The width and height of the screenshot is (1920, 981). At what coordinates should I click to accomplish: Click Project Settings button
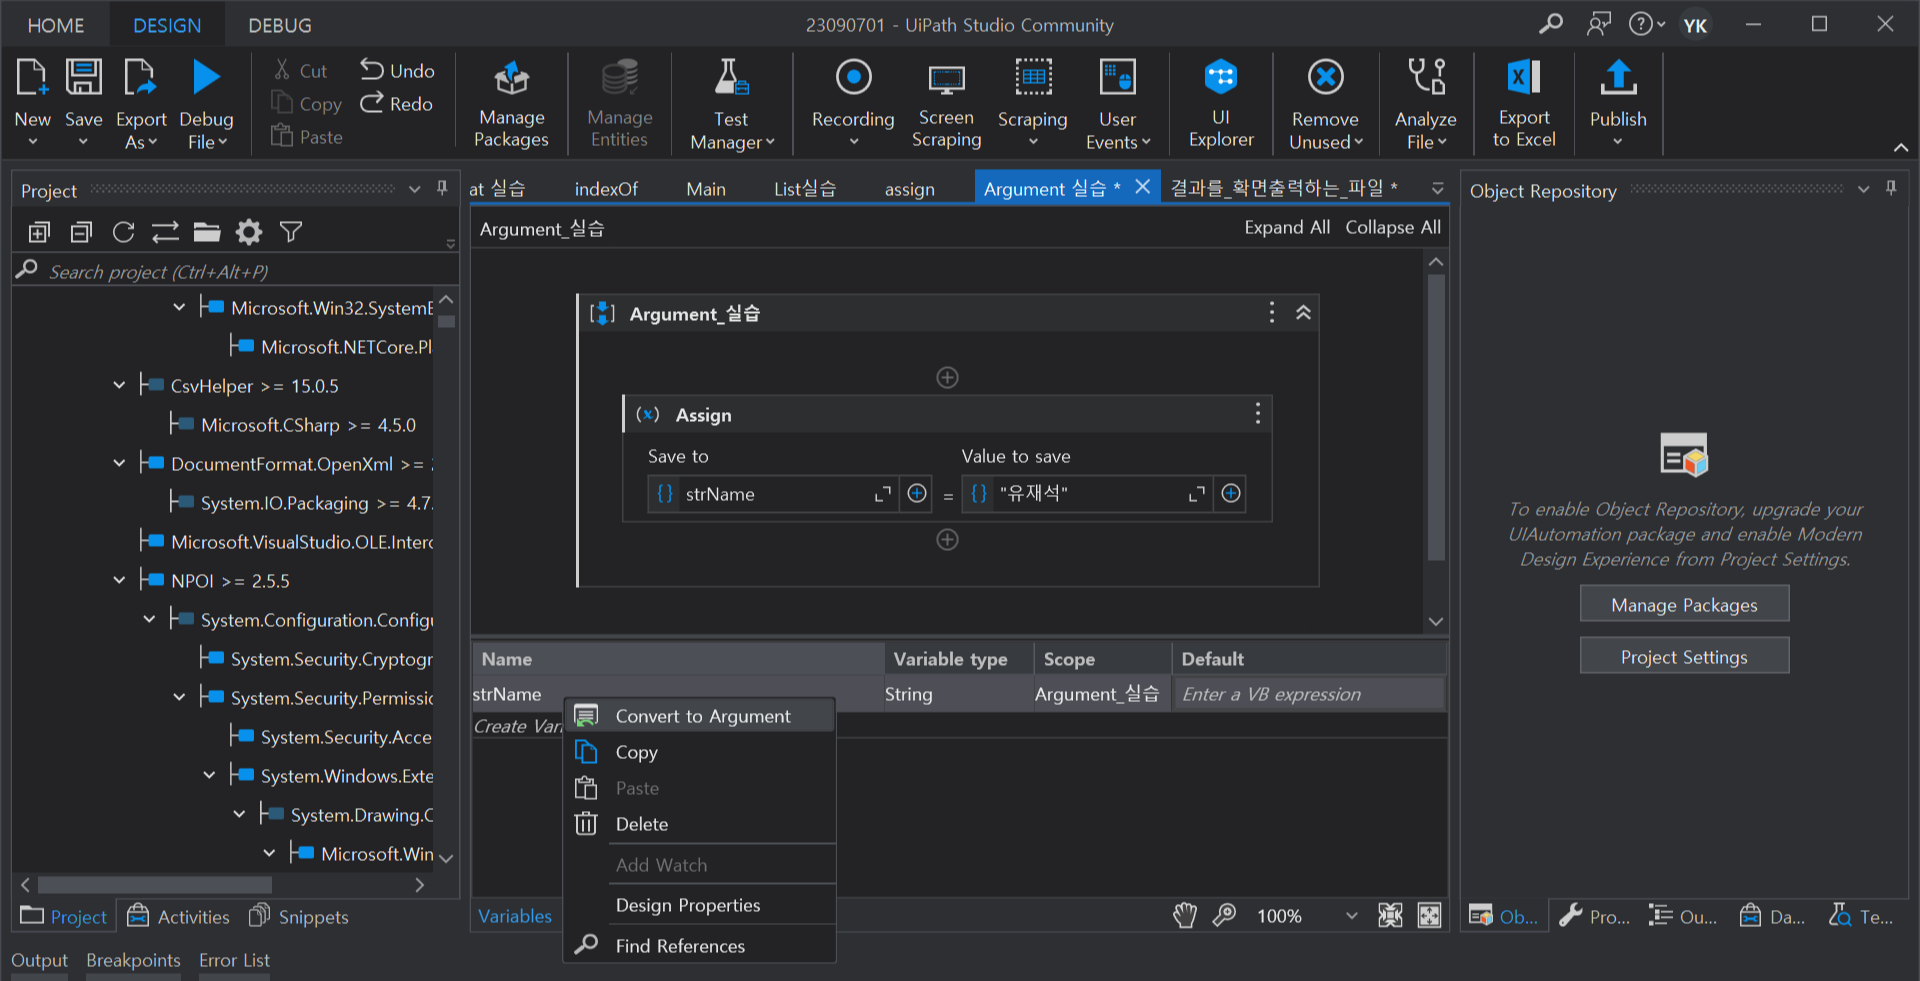(x=1684, y=657)
